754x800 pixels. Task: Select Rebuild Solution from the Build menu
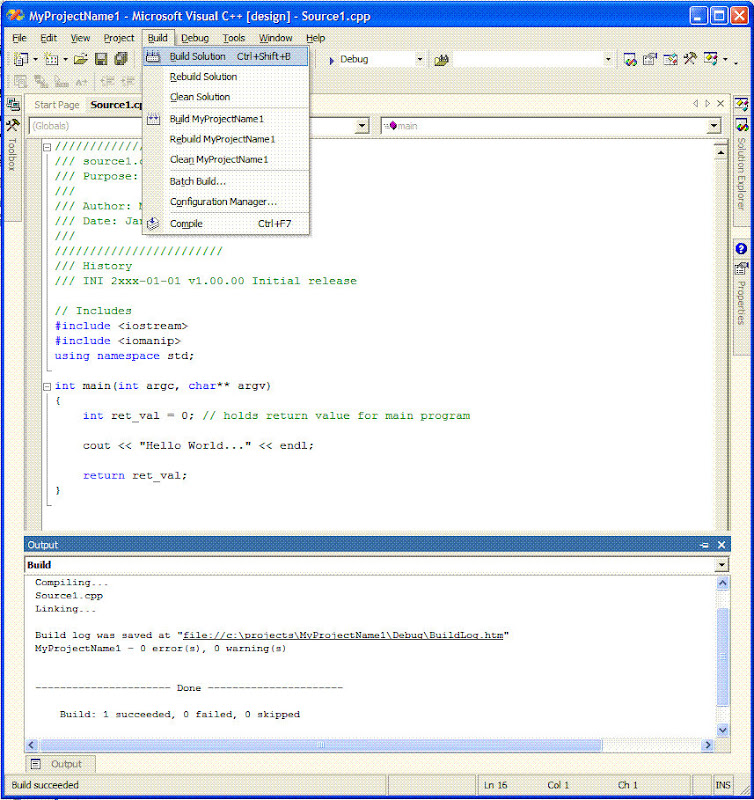[x=226, y=77]
